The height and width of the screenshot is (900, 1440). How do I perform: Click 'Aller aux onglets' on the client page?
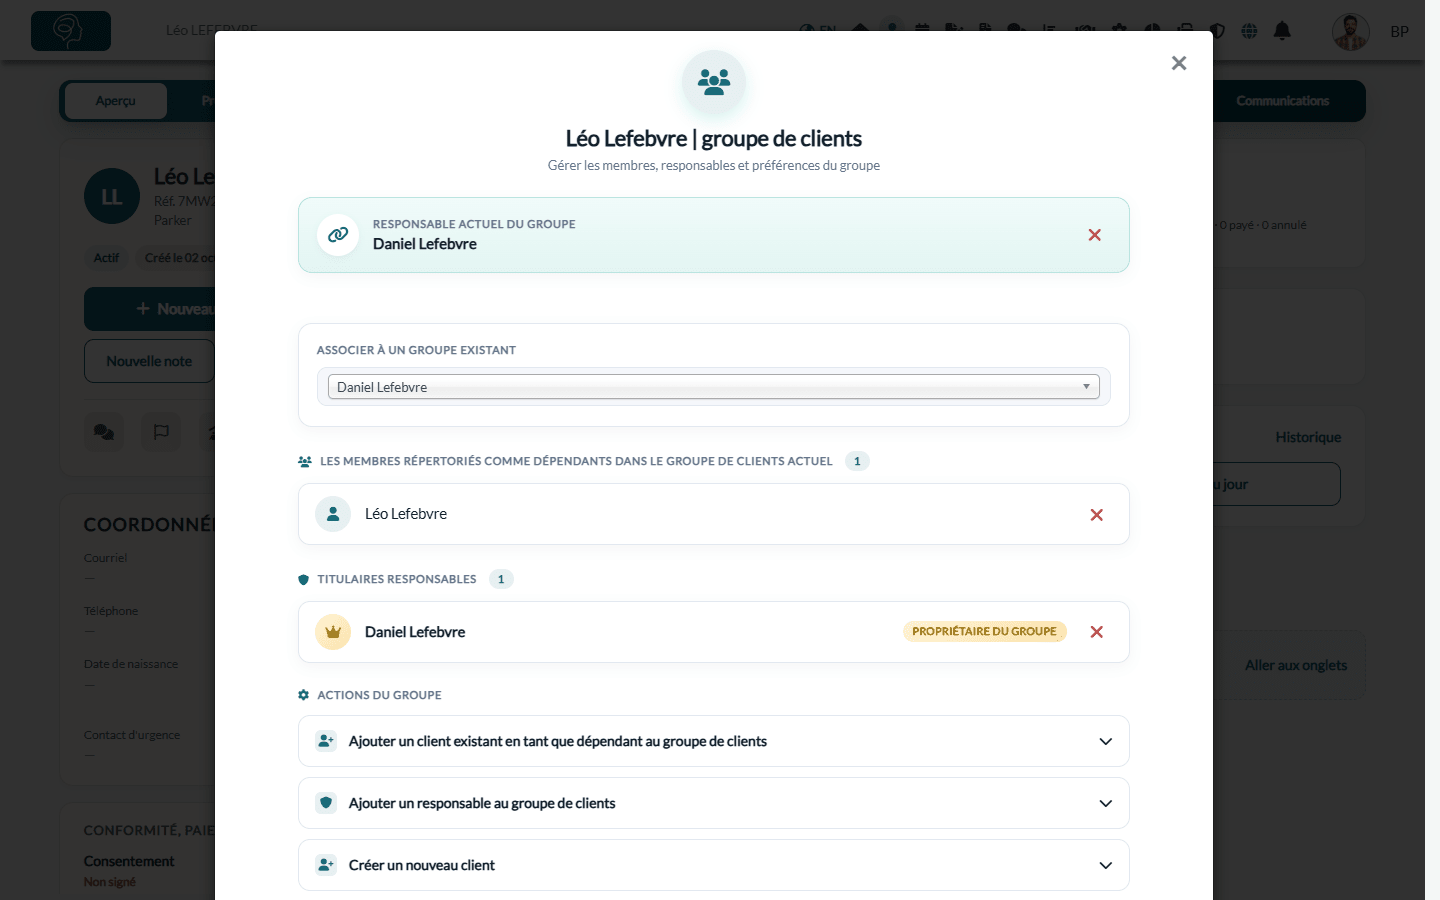pos(1296,665)
